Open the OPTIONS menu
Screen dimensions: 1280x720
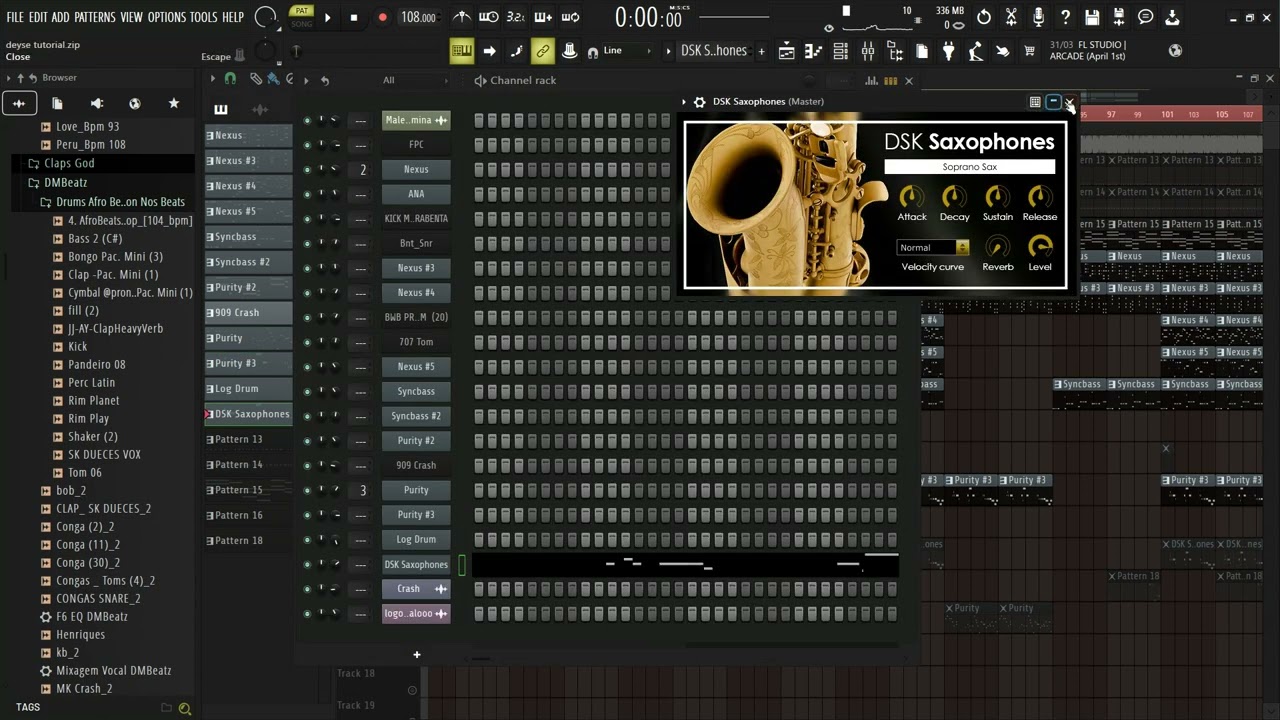click(x=167, y=17)
